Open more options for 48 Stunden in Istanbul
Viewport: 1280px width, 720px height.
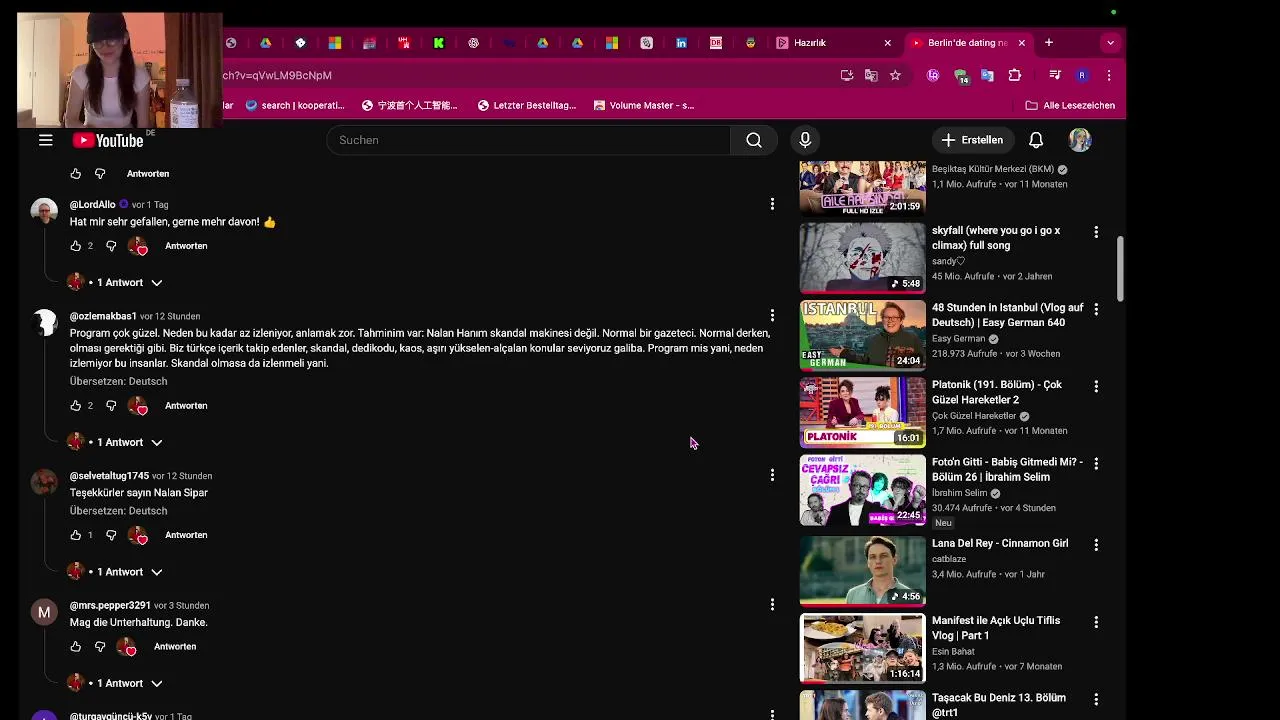point(1096,309)
